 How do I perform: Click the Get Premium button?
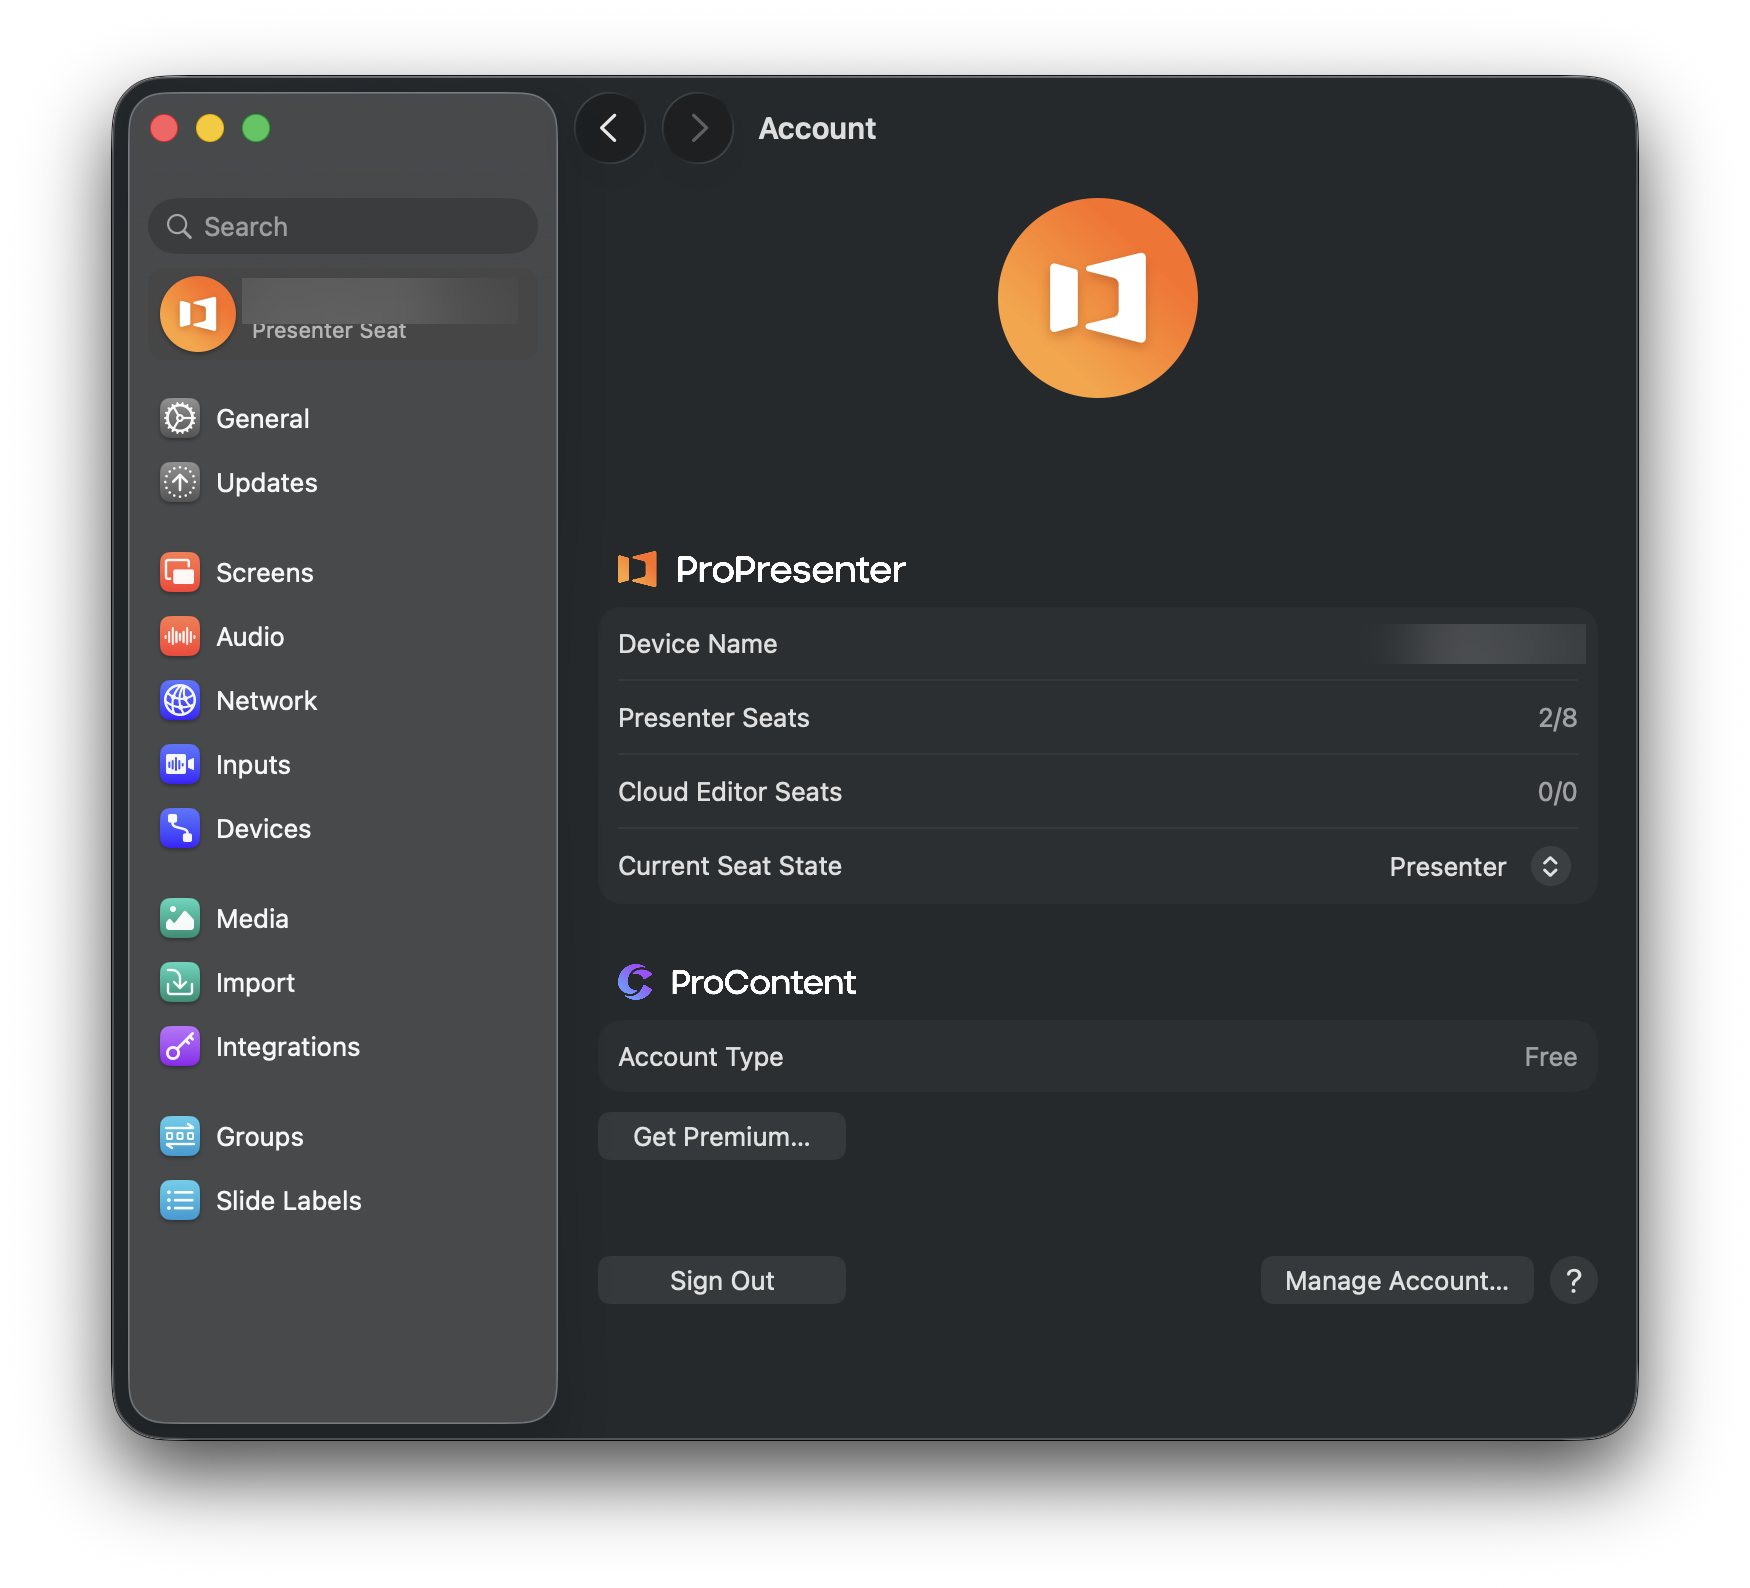(722, 1136)
